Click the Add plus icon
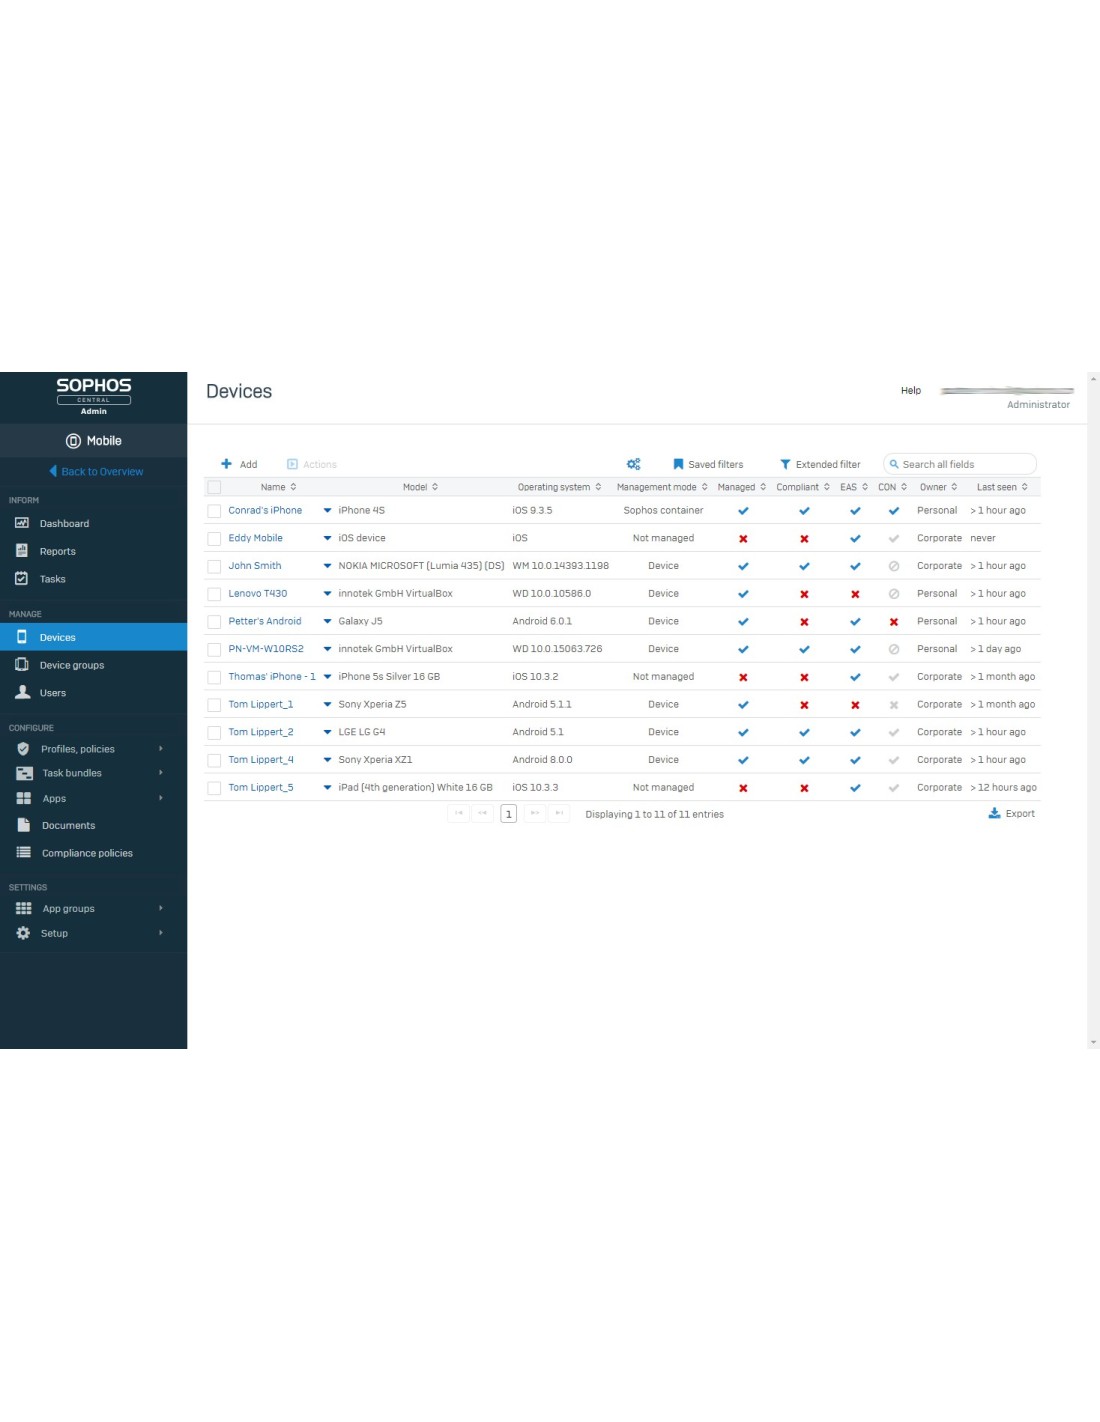This screenshot has height=1422, width=1100. click(227, 464)
